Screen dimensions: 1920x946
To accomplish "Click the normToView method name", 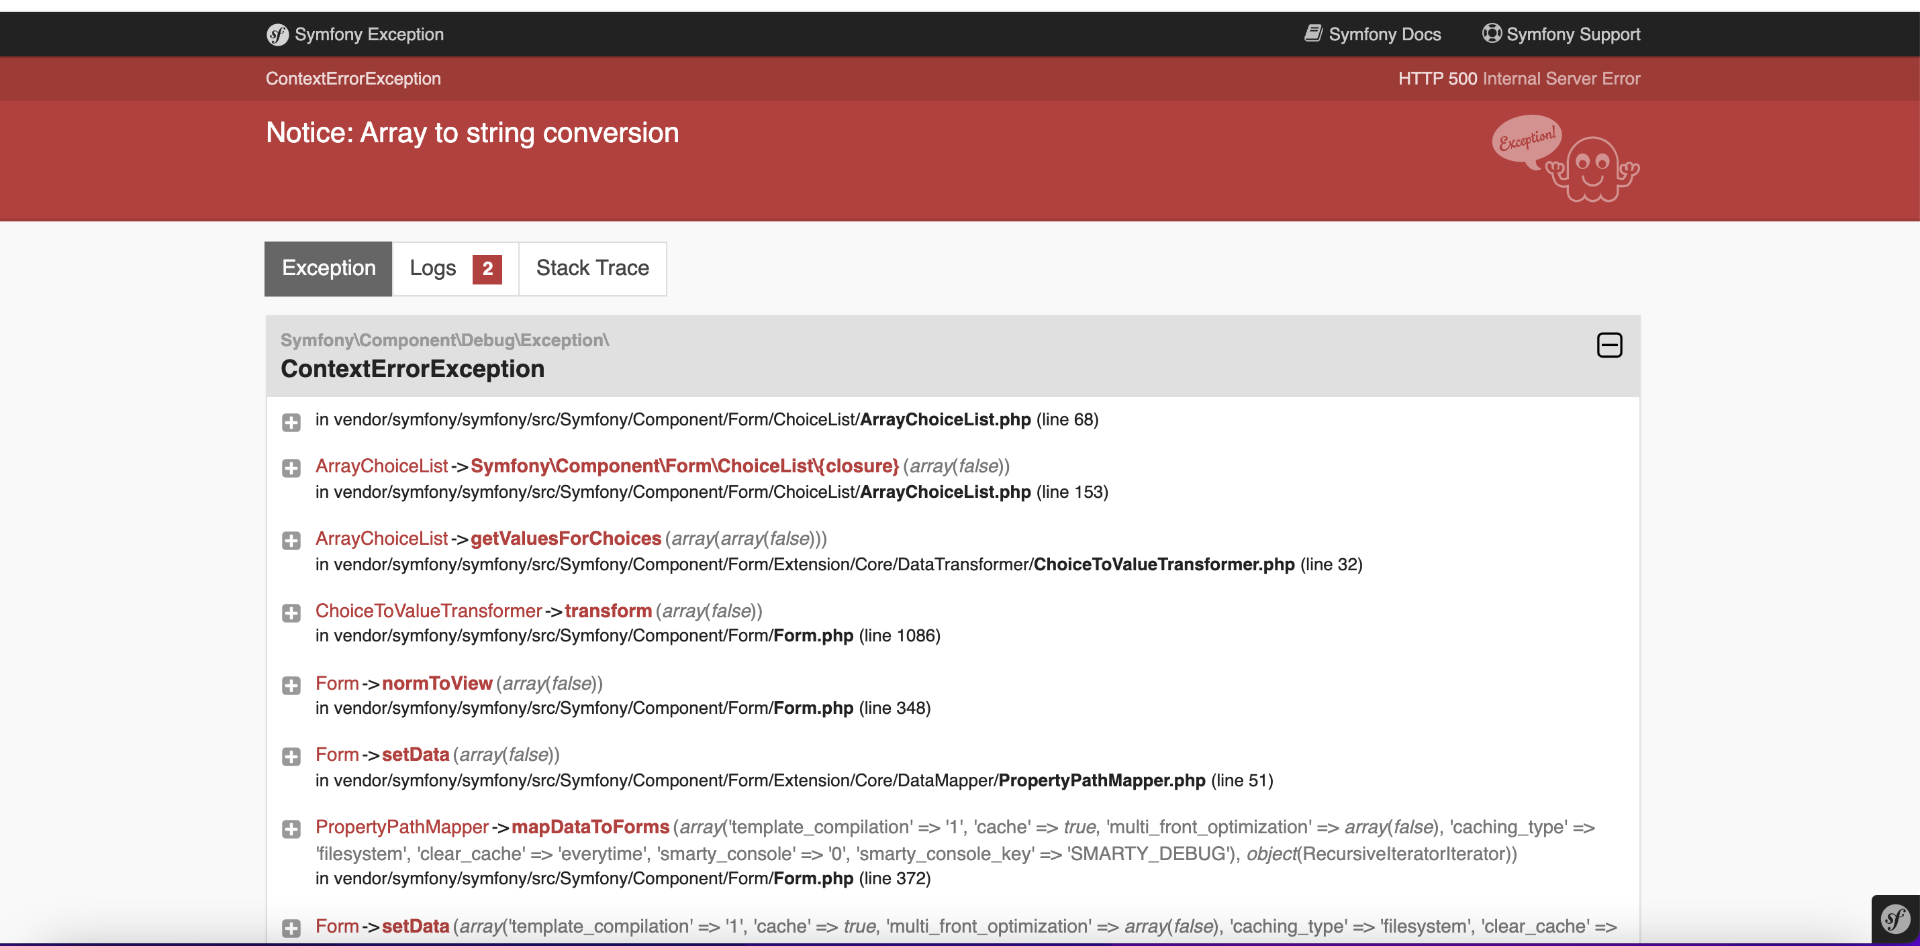I will point(437,683).
